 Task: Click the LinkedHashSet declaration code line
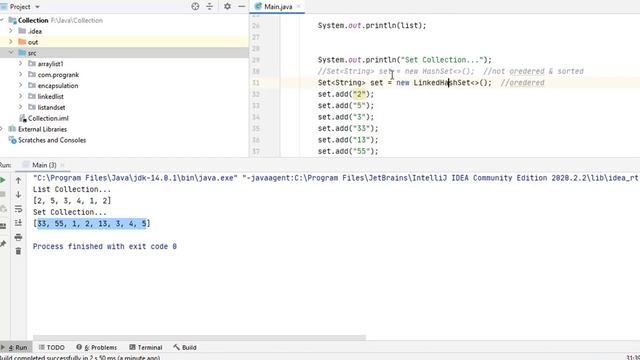[x=431, y=83]
